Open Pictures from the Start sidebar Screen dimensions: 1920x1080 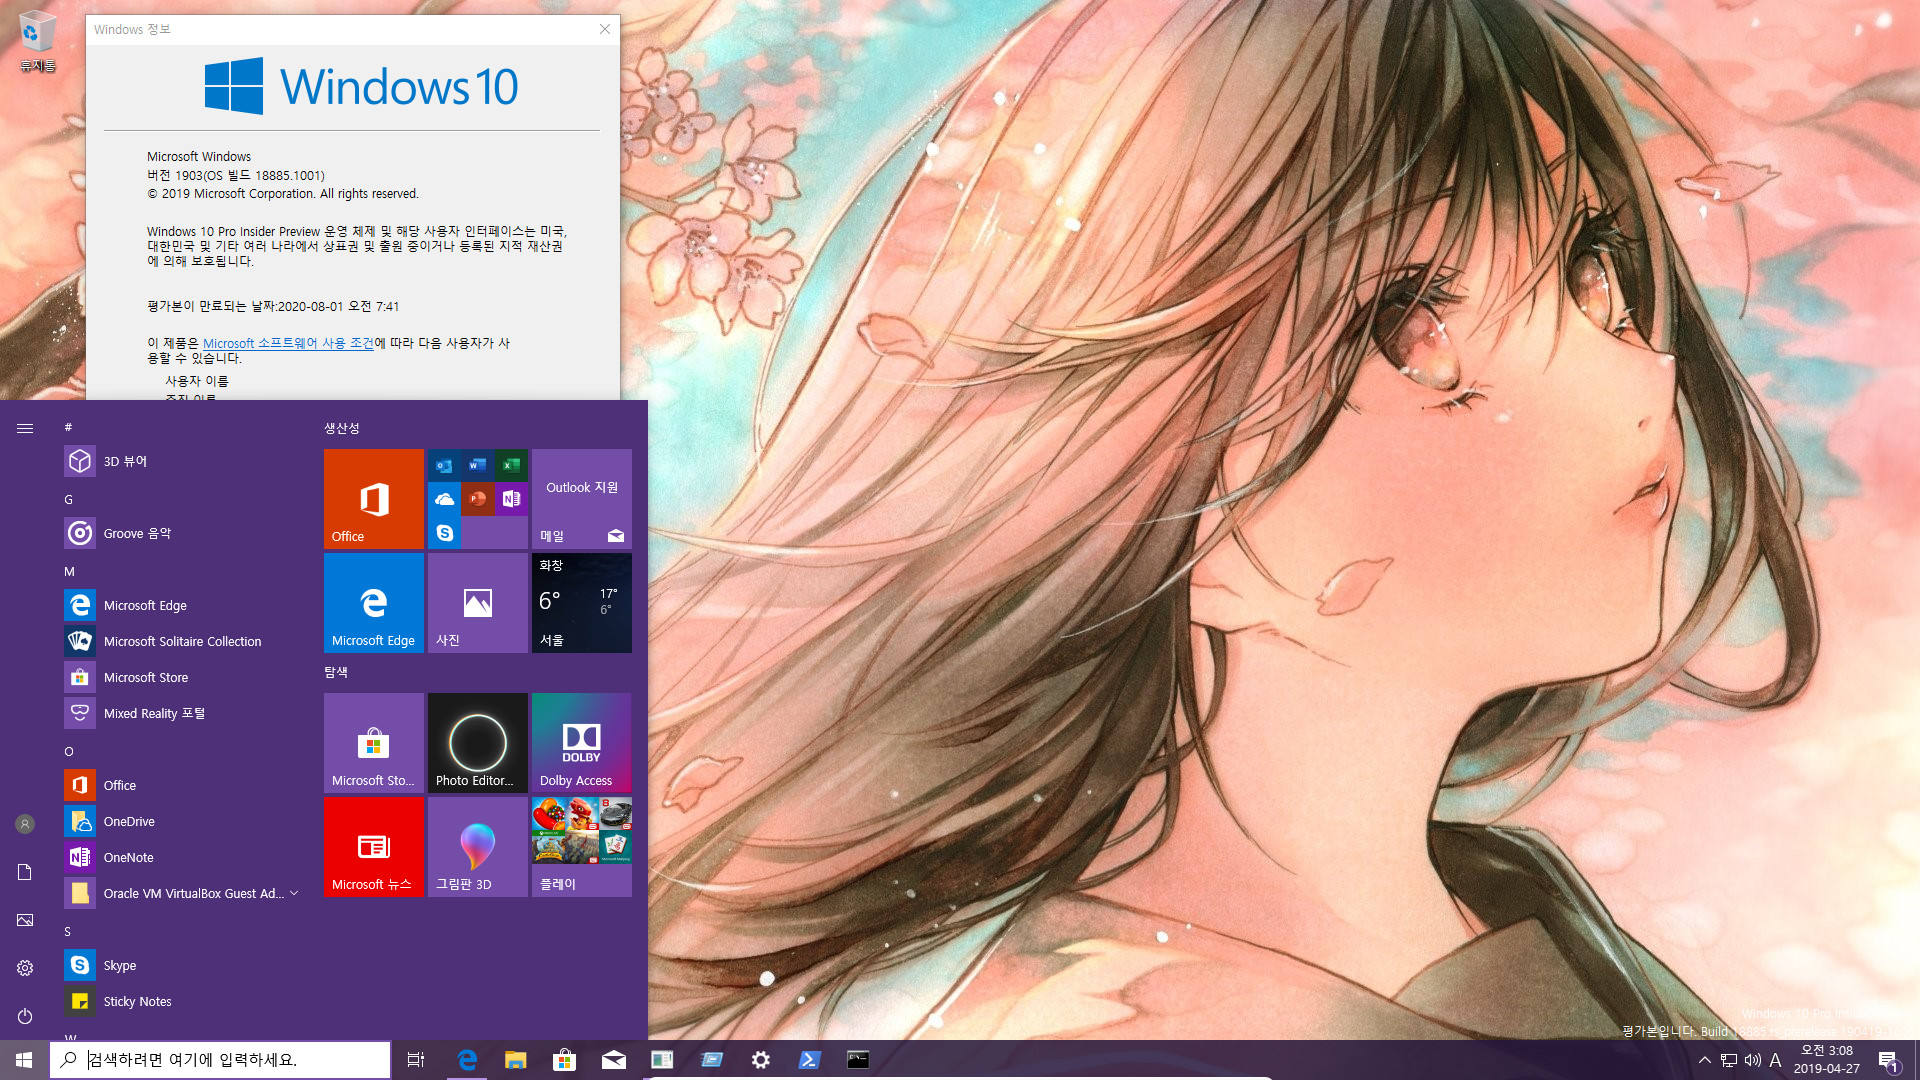(x=25, y=920)
